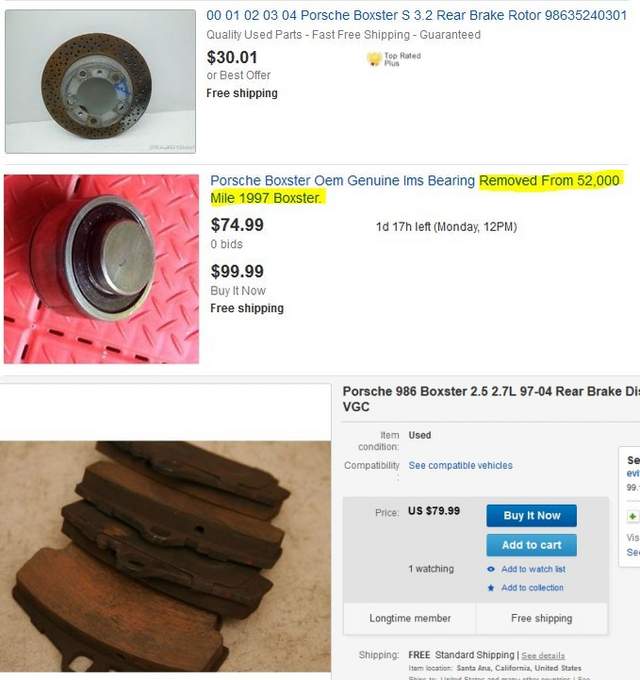Click the $99.99 Buy It Now price
Viewport: 640px width, 680px height.
[237, 271]
